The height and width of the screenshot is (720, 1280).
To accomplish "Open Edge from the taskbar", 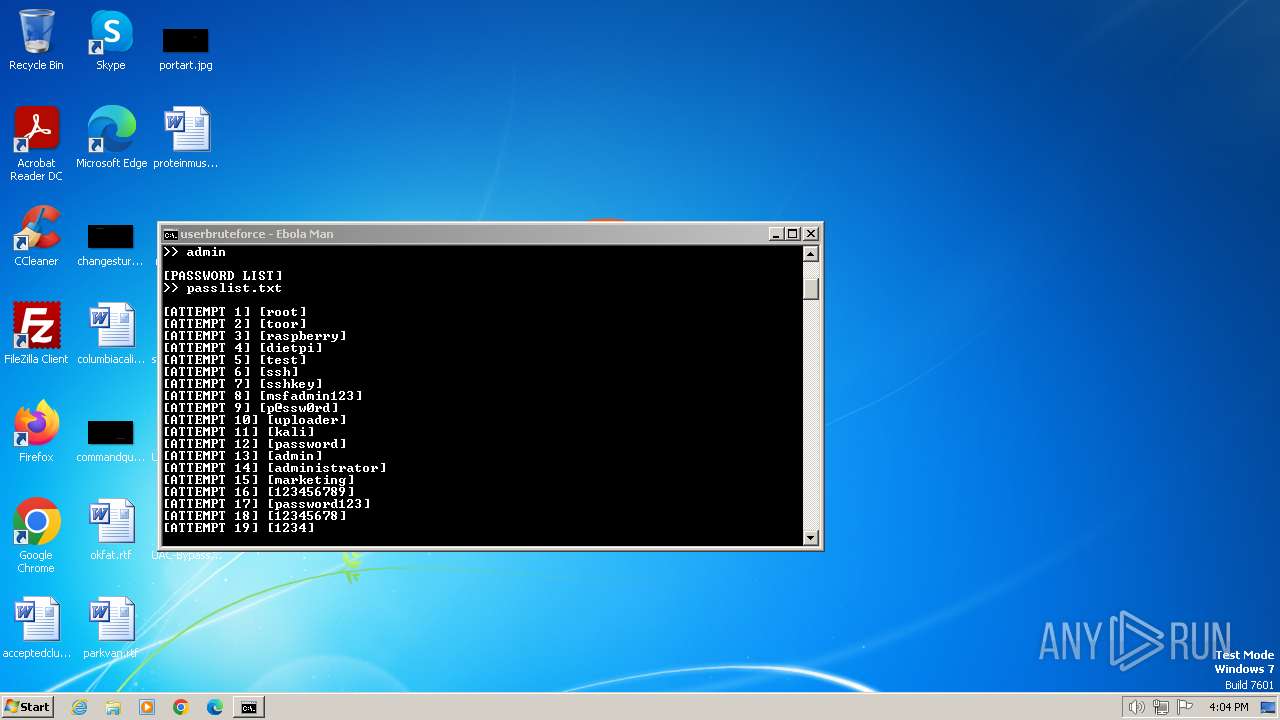I will pyautogui.click(x=215, y=707).
